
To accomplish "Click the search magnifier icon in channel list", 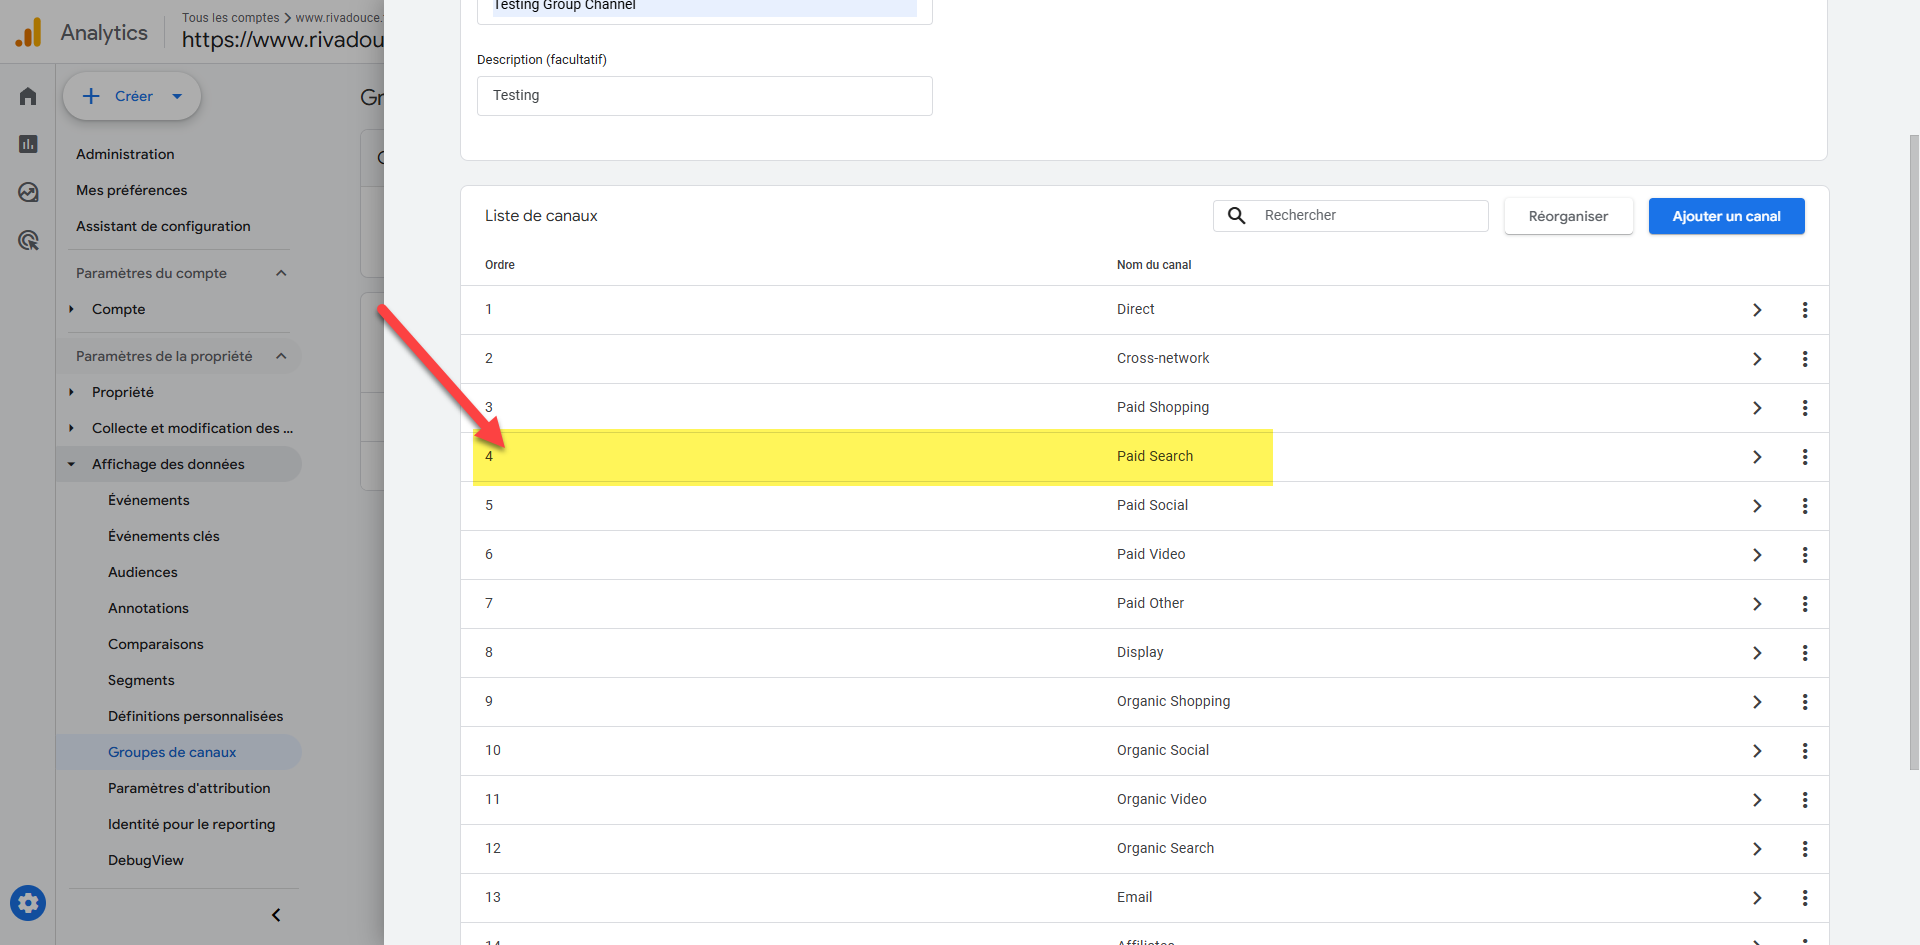I will (x=1237, y=216).
